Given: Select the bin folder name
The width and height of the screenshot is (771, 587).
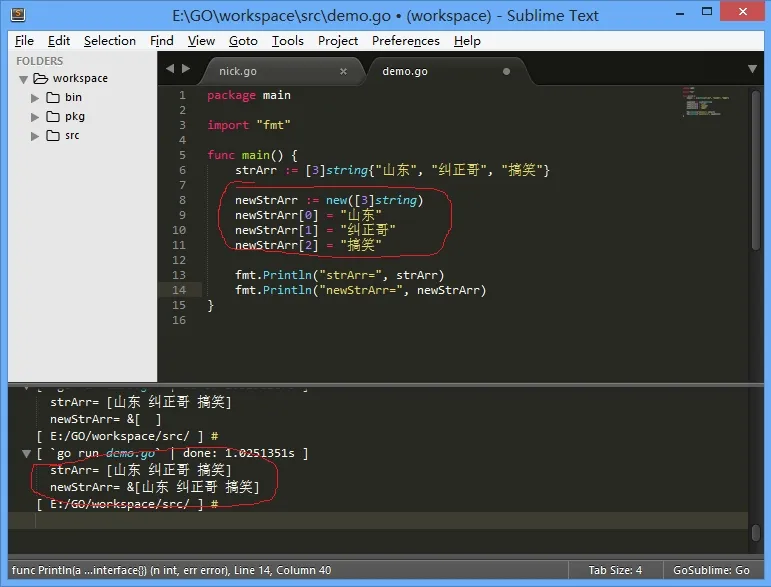Looking at the screenshot, I should (73, 97).
